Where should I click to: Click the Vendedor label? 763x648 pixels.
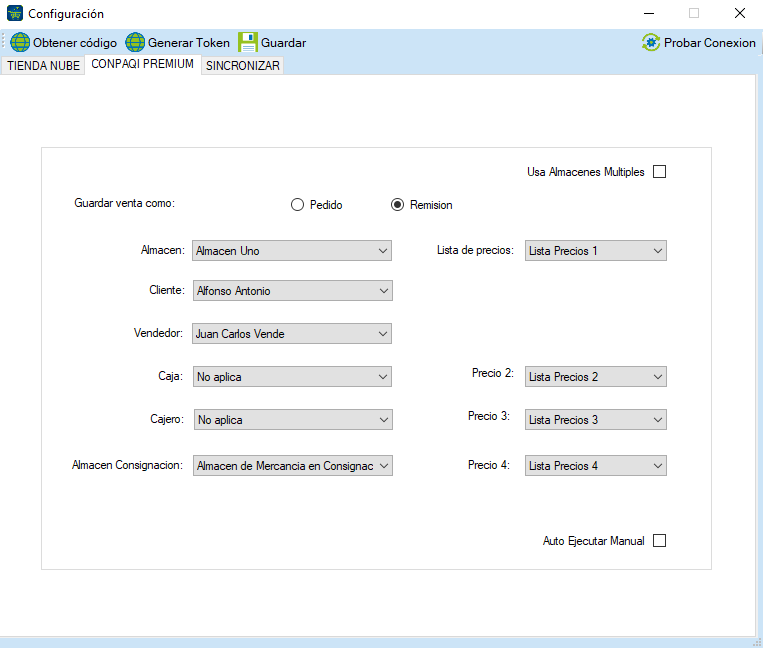(159, 333)
